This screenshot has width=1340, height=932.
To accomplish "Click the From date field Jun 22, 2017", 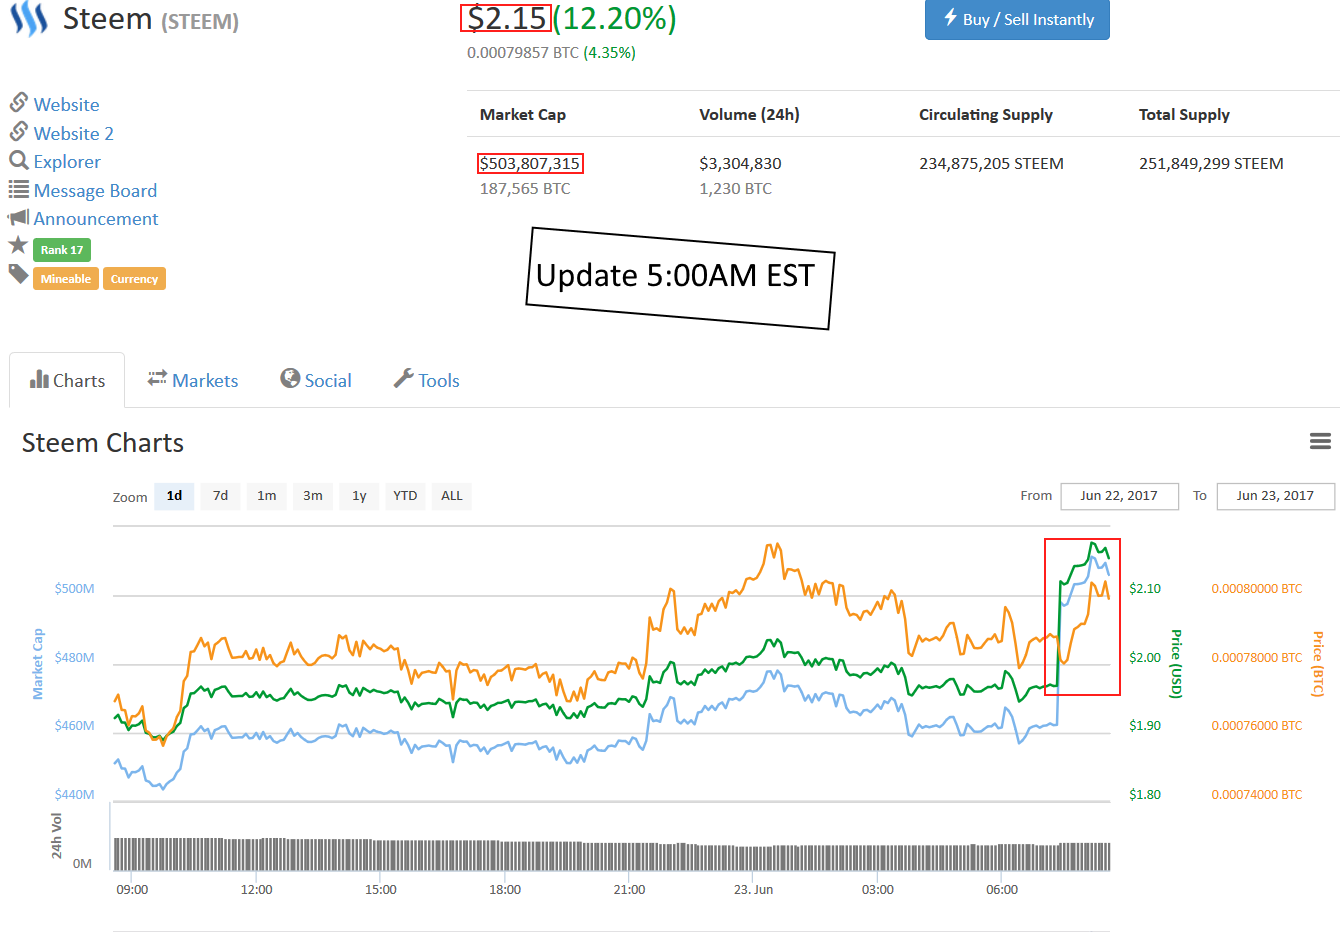I will tap(1119, 496).
